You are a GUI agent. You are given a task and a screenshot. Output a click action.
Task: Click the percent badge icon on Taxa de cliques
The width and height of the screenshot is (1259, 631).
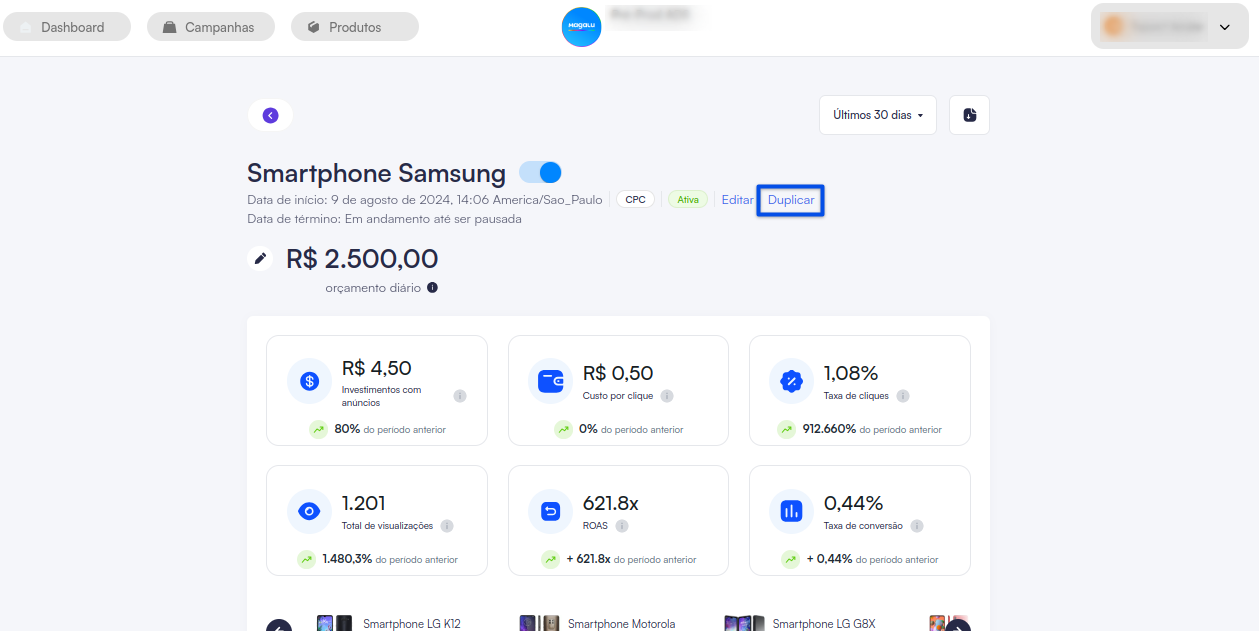pyautogui.click(x=791, y=381)
